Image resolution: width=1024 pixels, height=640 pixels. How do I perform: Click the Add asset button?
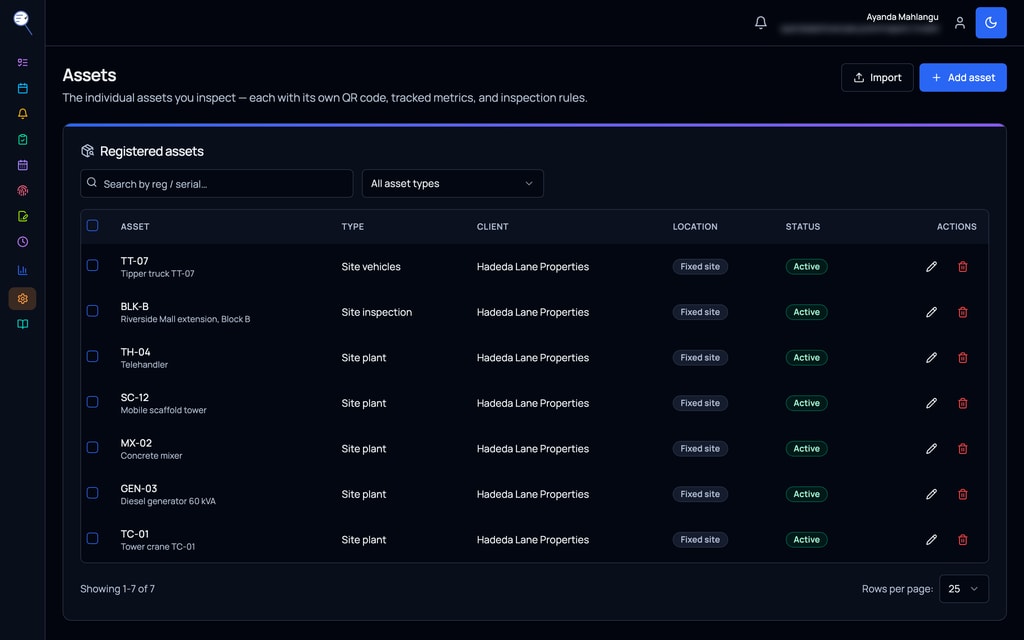click(963, 78)
